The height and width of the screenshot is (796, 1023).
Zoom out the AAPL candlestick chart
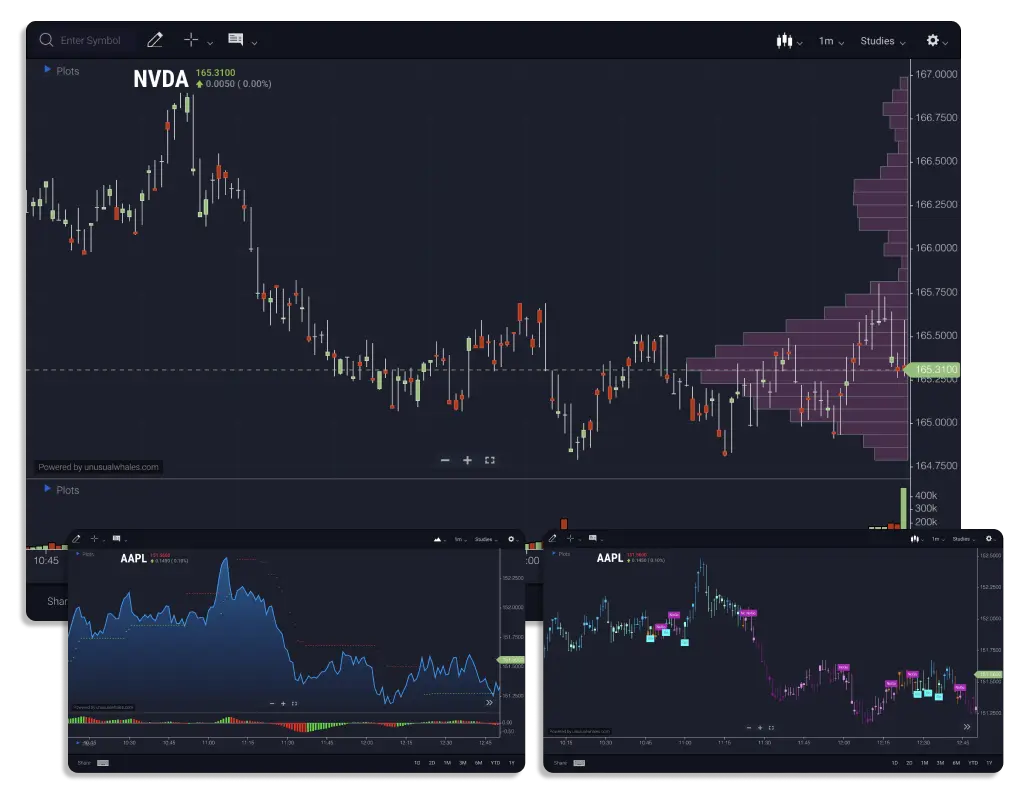click(749, 727)
